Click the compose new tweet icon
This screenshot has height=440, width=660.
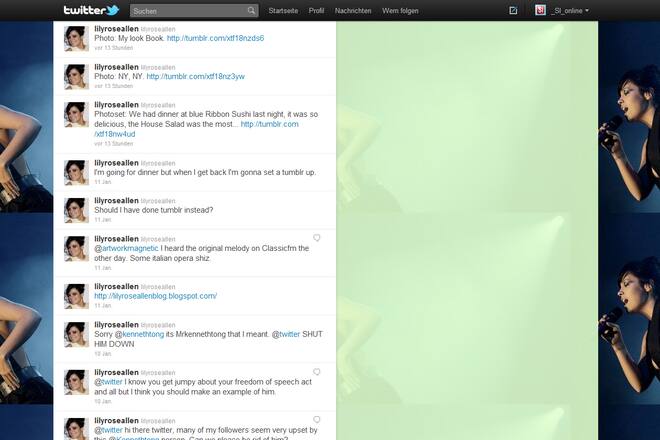(513, 11)
